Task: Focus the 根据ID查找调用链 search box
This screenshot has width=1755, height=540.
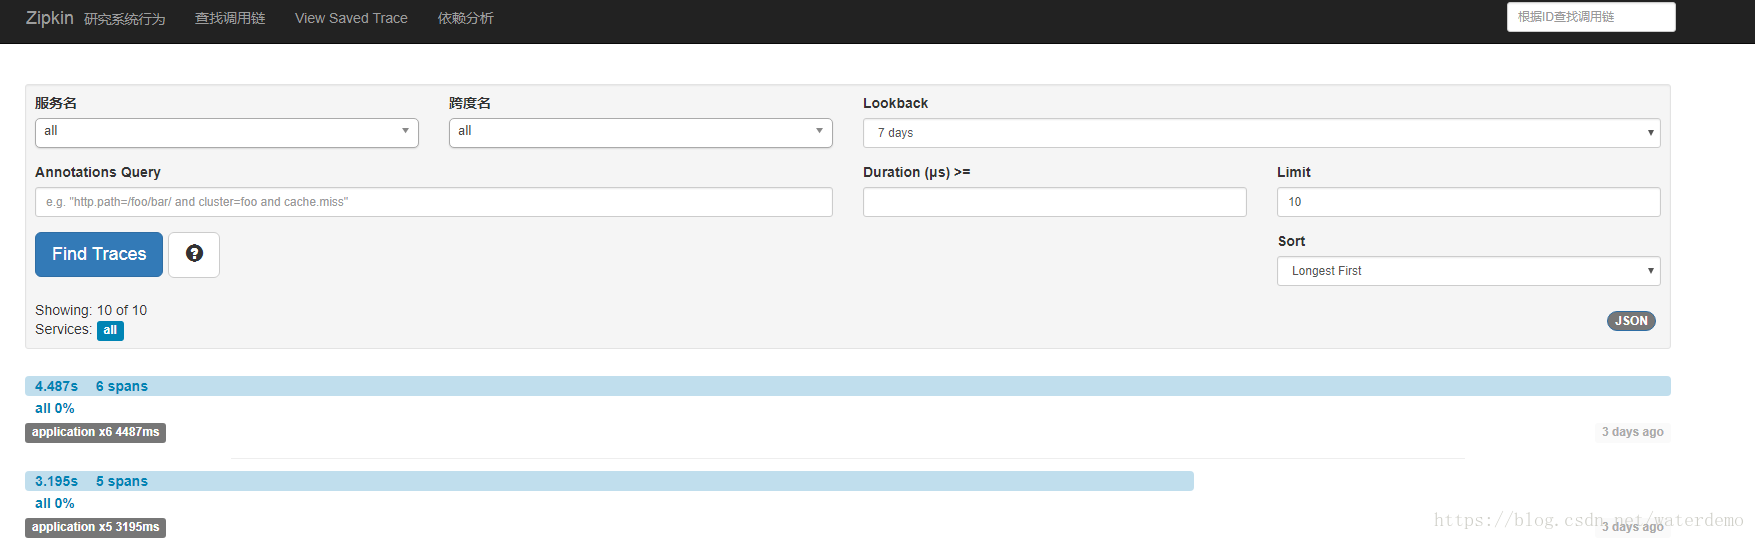Action: coord(1591,17)
